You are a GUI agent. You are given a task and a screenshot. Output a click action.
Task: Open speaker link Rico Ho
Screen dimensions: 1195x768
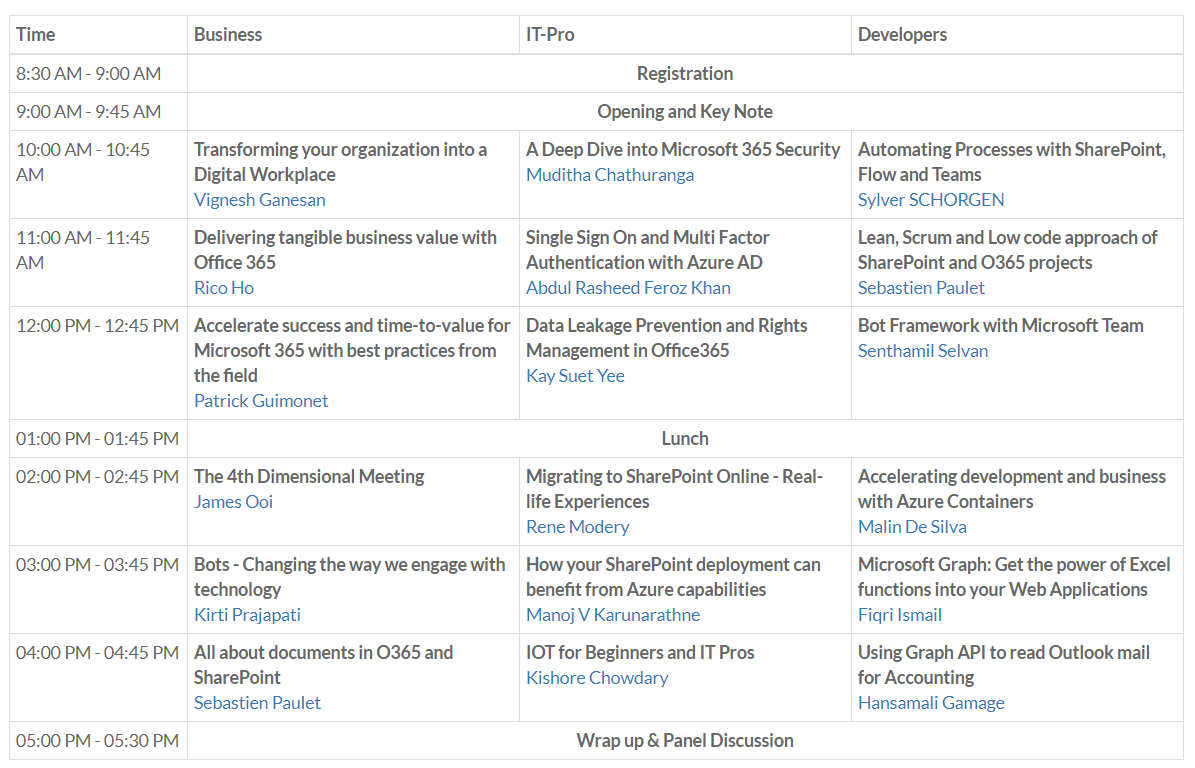click(223, 288)
